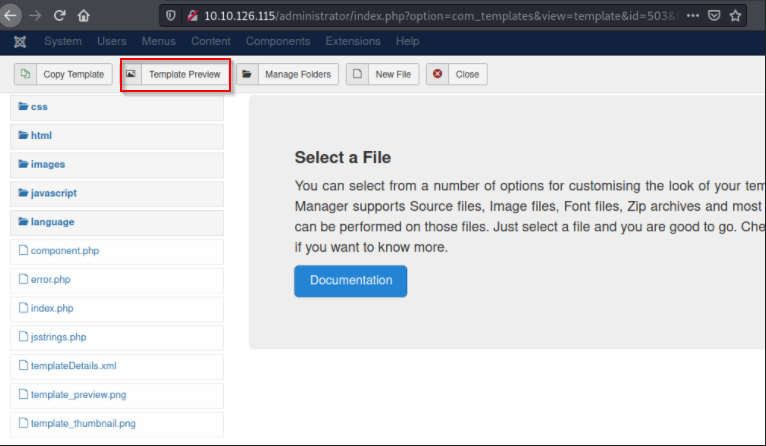Click the Joomla logo icon
Image resolution: width=766 pixels, height=446 pixels.
click(x=20, y=41)
